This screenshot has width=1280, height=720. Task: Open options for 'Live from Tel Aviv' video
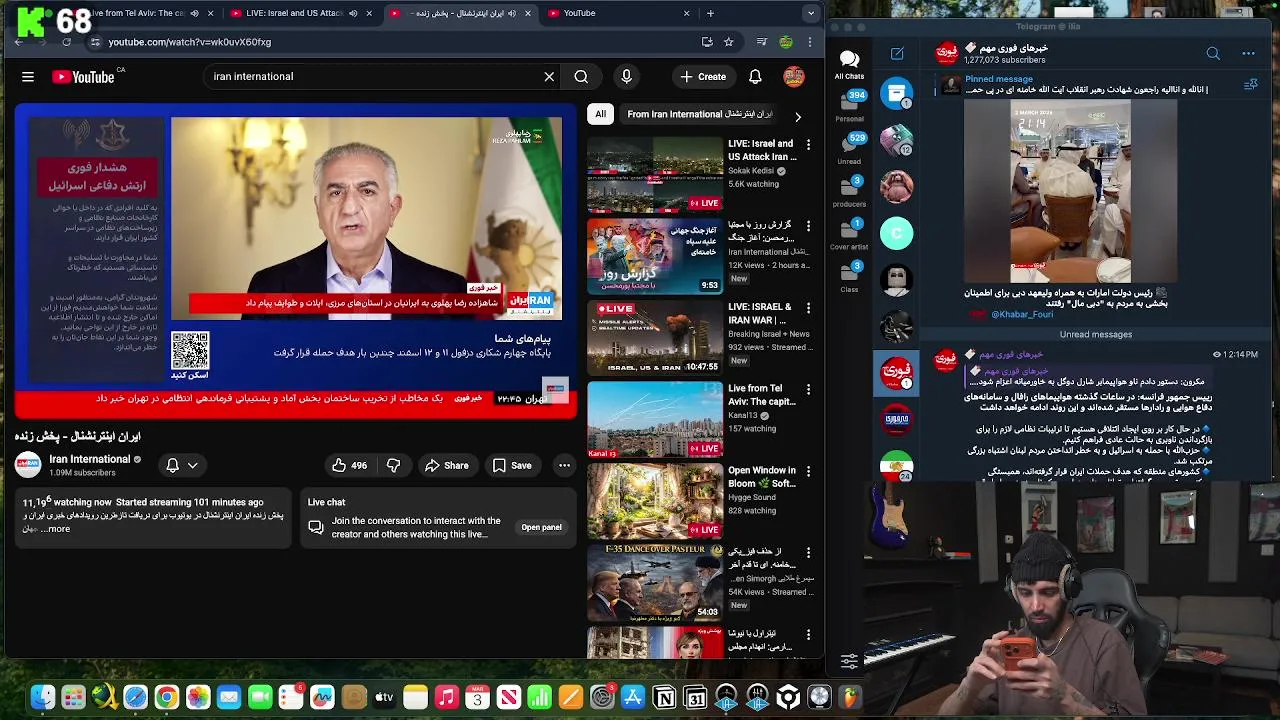(808, 389)
